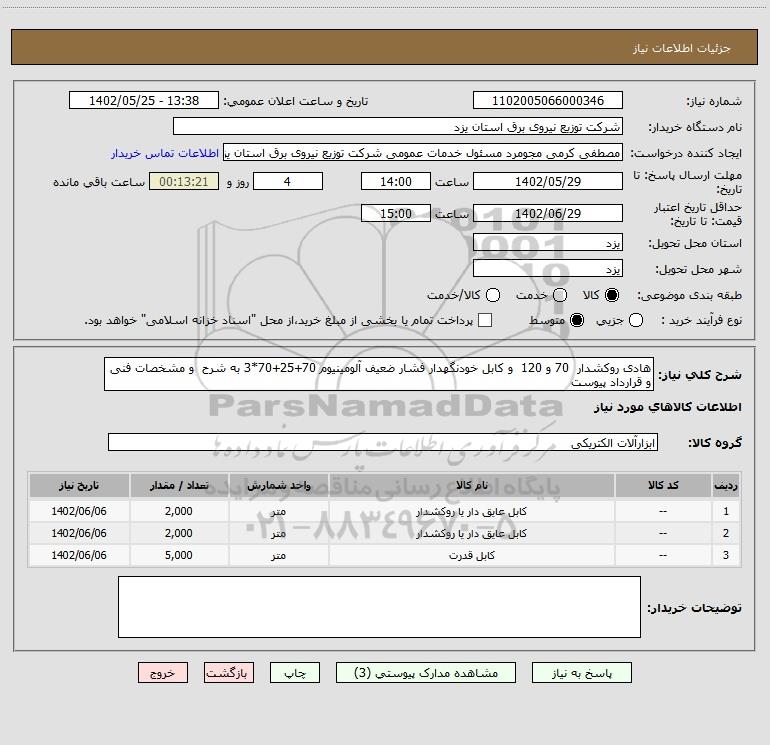
Task: Click the 14:00 response time field
Action: (x=396, y=182)
